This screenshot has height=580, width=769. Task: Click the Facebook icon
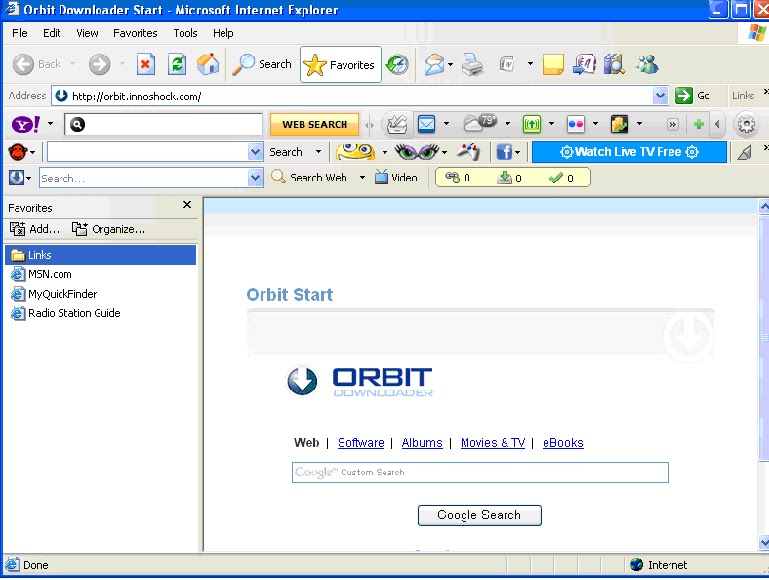[504, 152]
